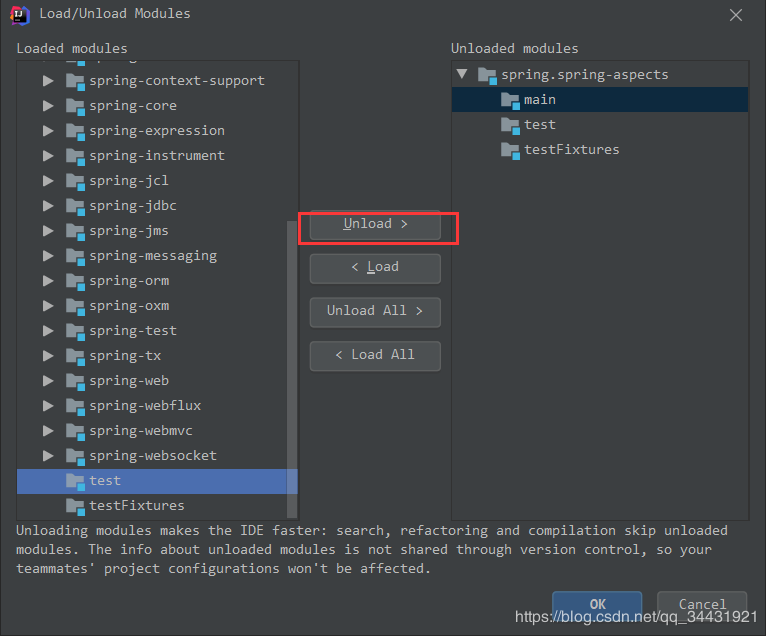This screenshot has height=636, width=766.
Task: Click the unloaded main module folder icon
Action: 511,101
